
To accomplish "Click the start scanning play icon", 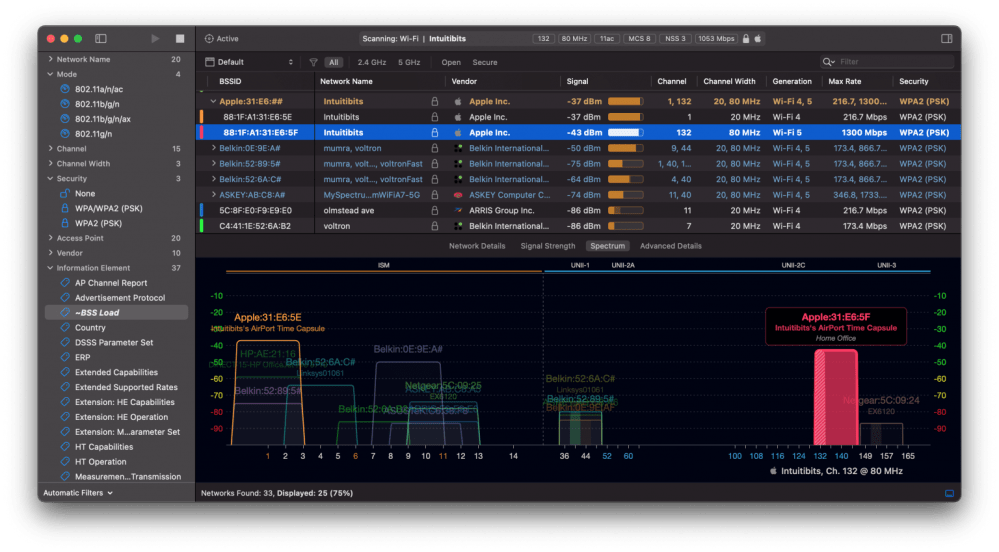I will (x=155, y=38).
